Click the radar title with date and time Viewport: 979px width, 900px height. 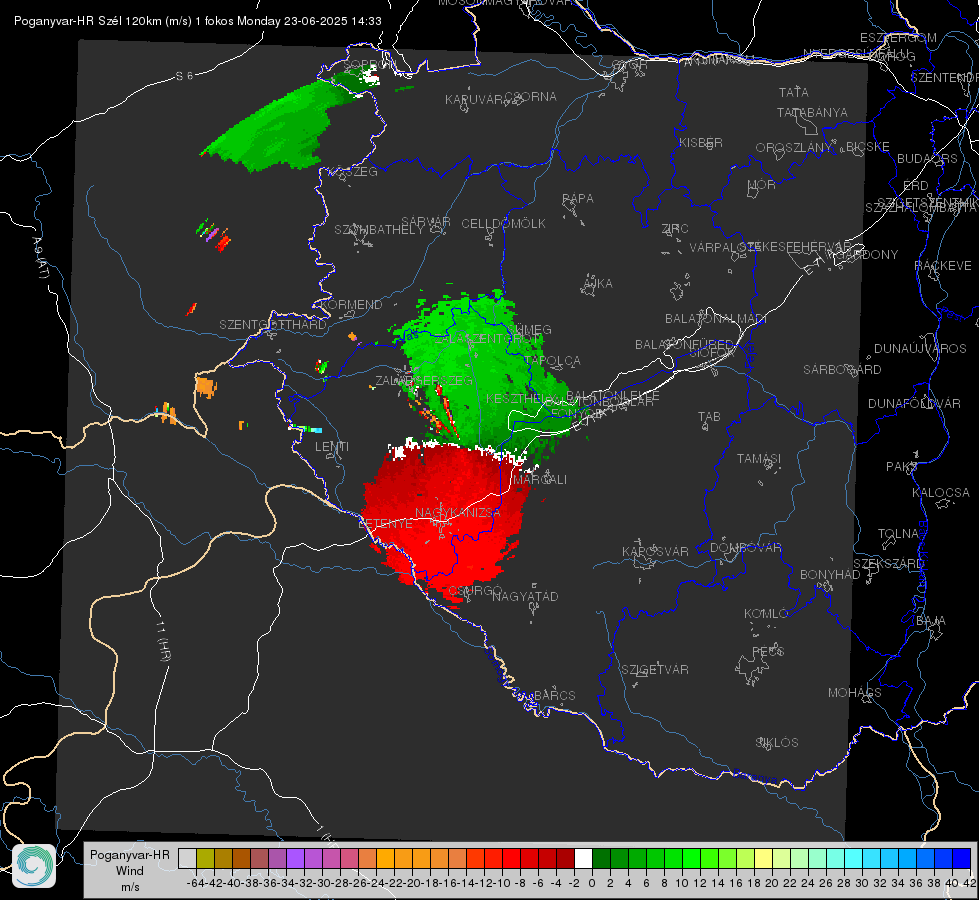197,21
